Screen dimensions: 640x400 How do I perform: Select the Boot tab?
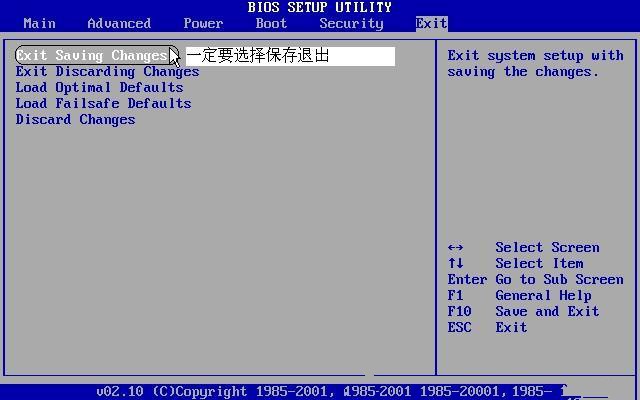coord(271,23)
